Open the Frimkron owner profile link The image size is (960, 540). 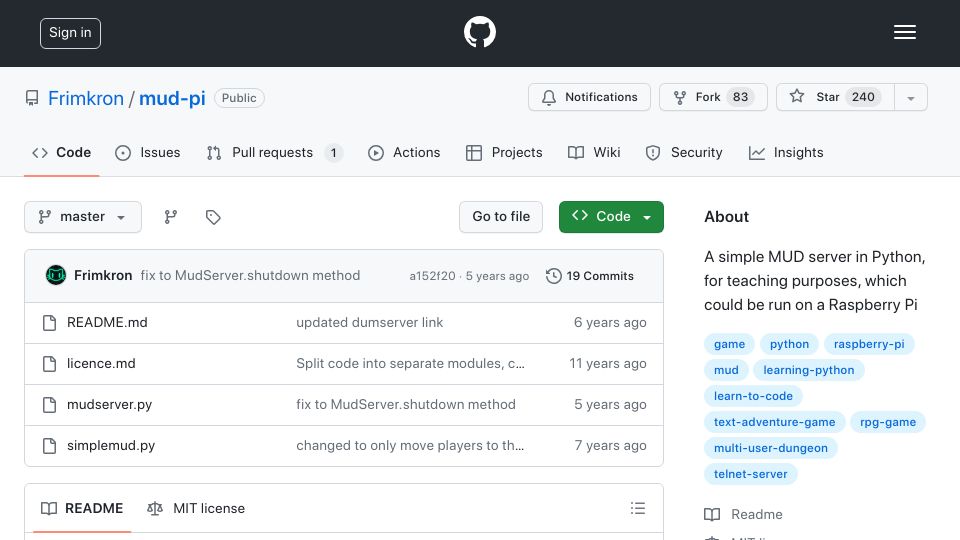(86, 98)
